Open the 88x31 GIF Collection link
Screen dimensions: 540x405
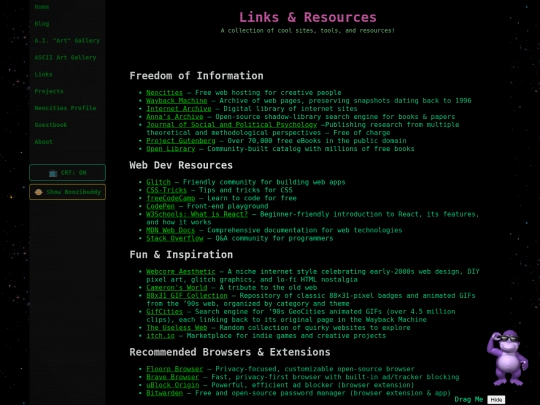[x=187, y=296]
